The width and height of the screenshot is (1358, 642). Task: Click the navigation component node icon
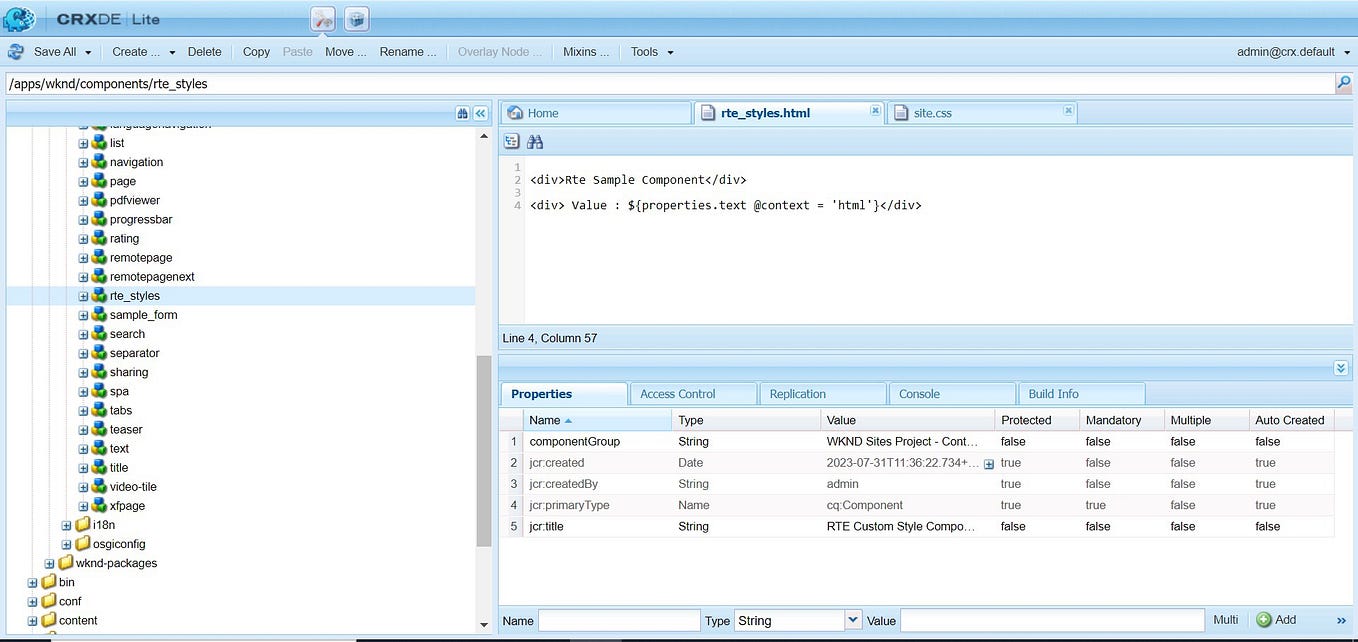[99, 162]
